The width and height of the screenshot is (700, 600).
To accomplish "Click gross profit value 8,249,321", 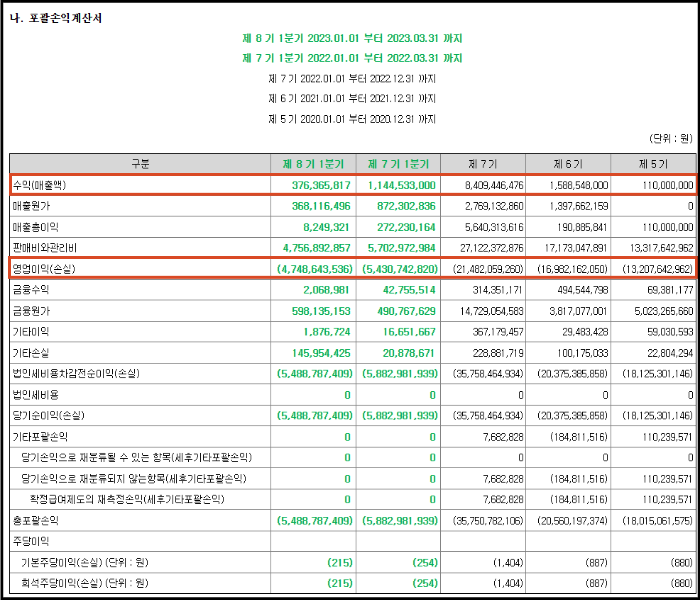I will [326, 227].
